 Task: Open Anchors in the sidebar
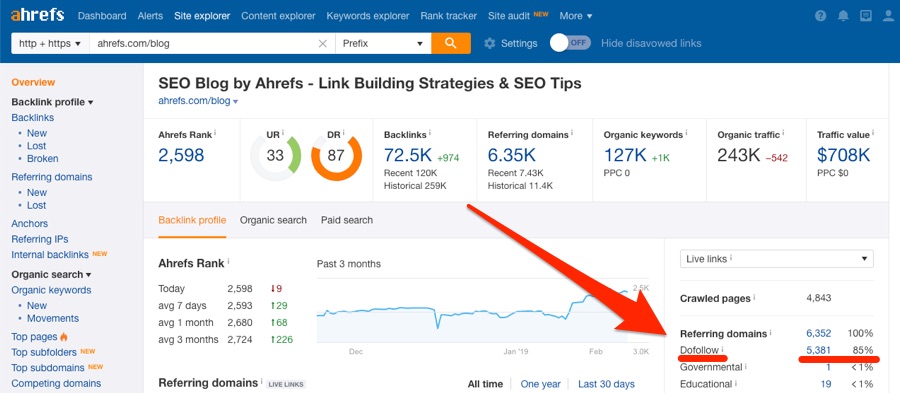click(x=30, y=224)
